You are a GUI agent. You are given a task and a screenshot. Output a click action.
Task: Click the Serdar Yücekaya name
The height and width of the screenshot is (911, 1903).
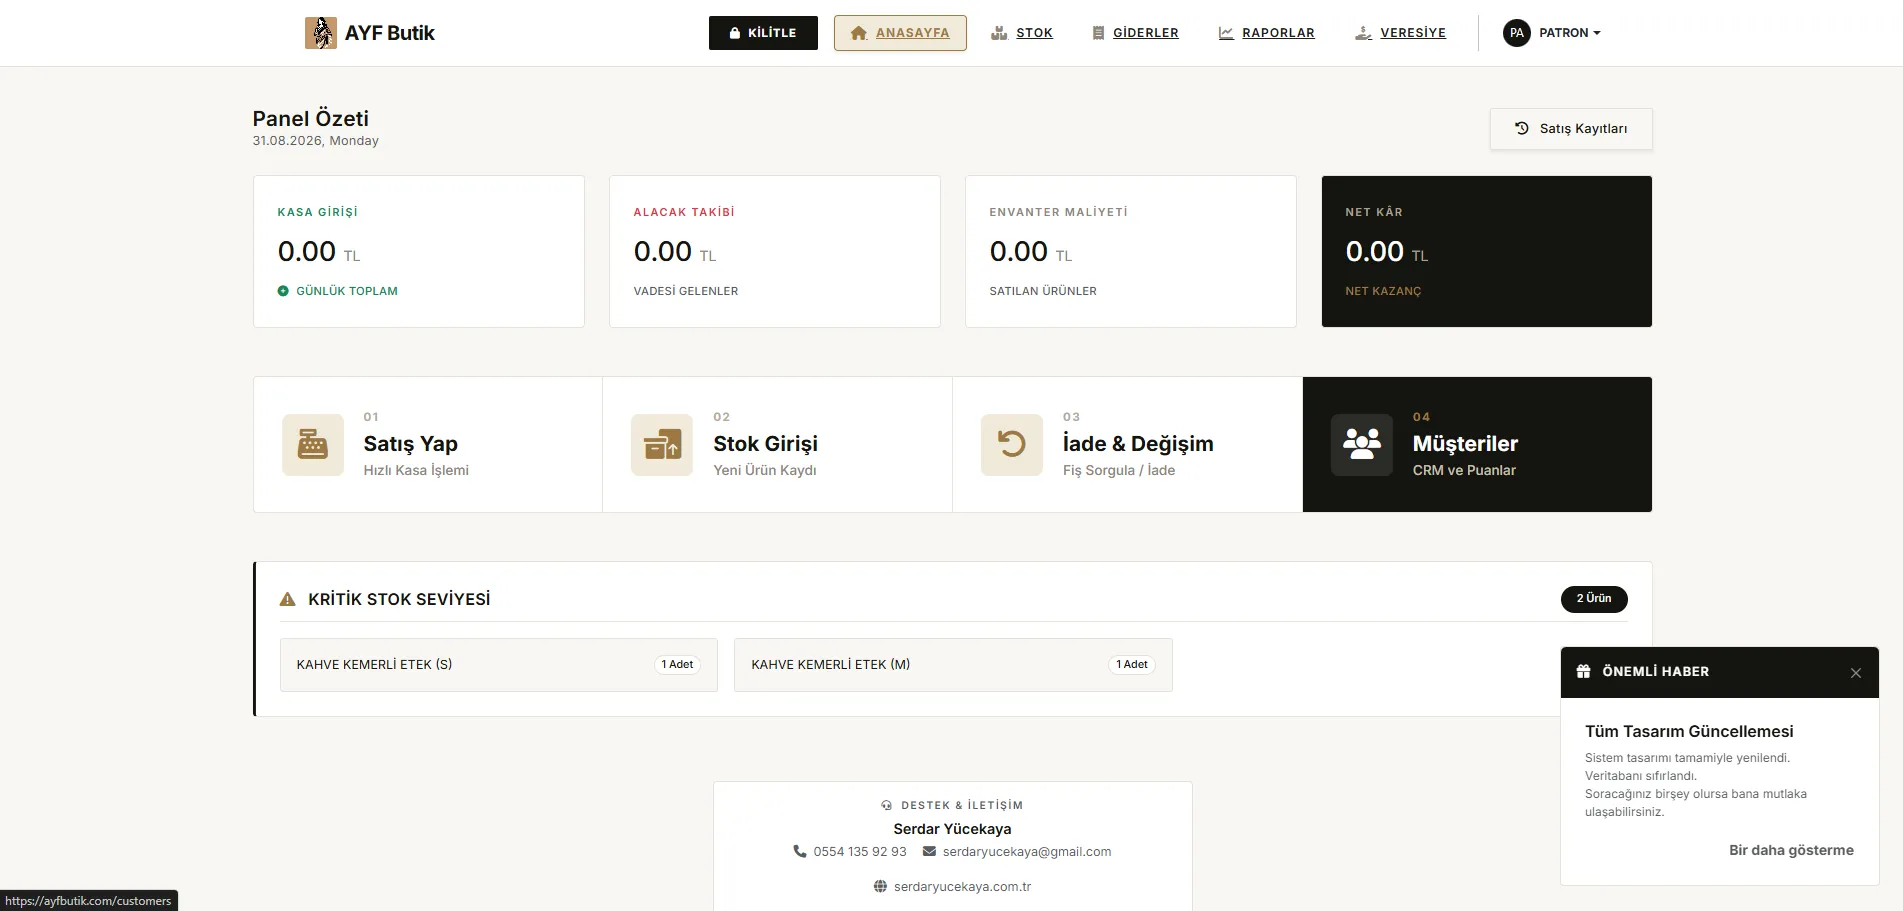[x=952, y=829]
